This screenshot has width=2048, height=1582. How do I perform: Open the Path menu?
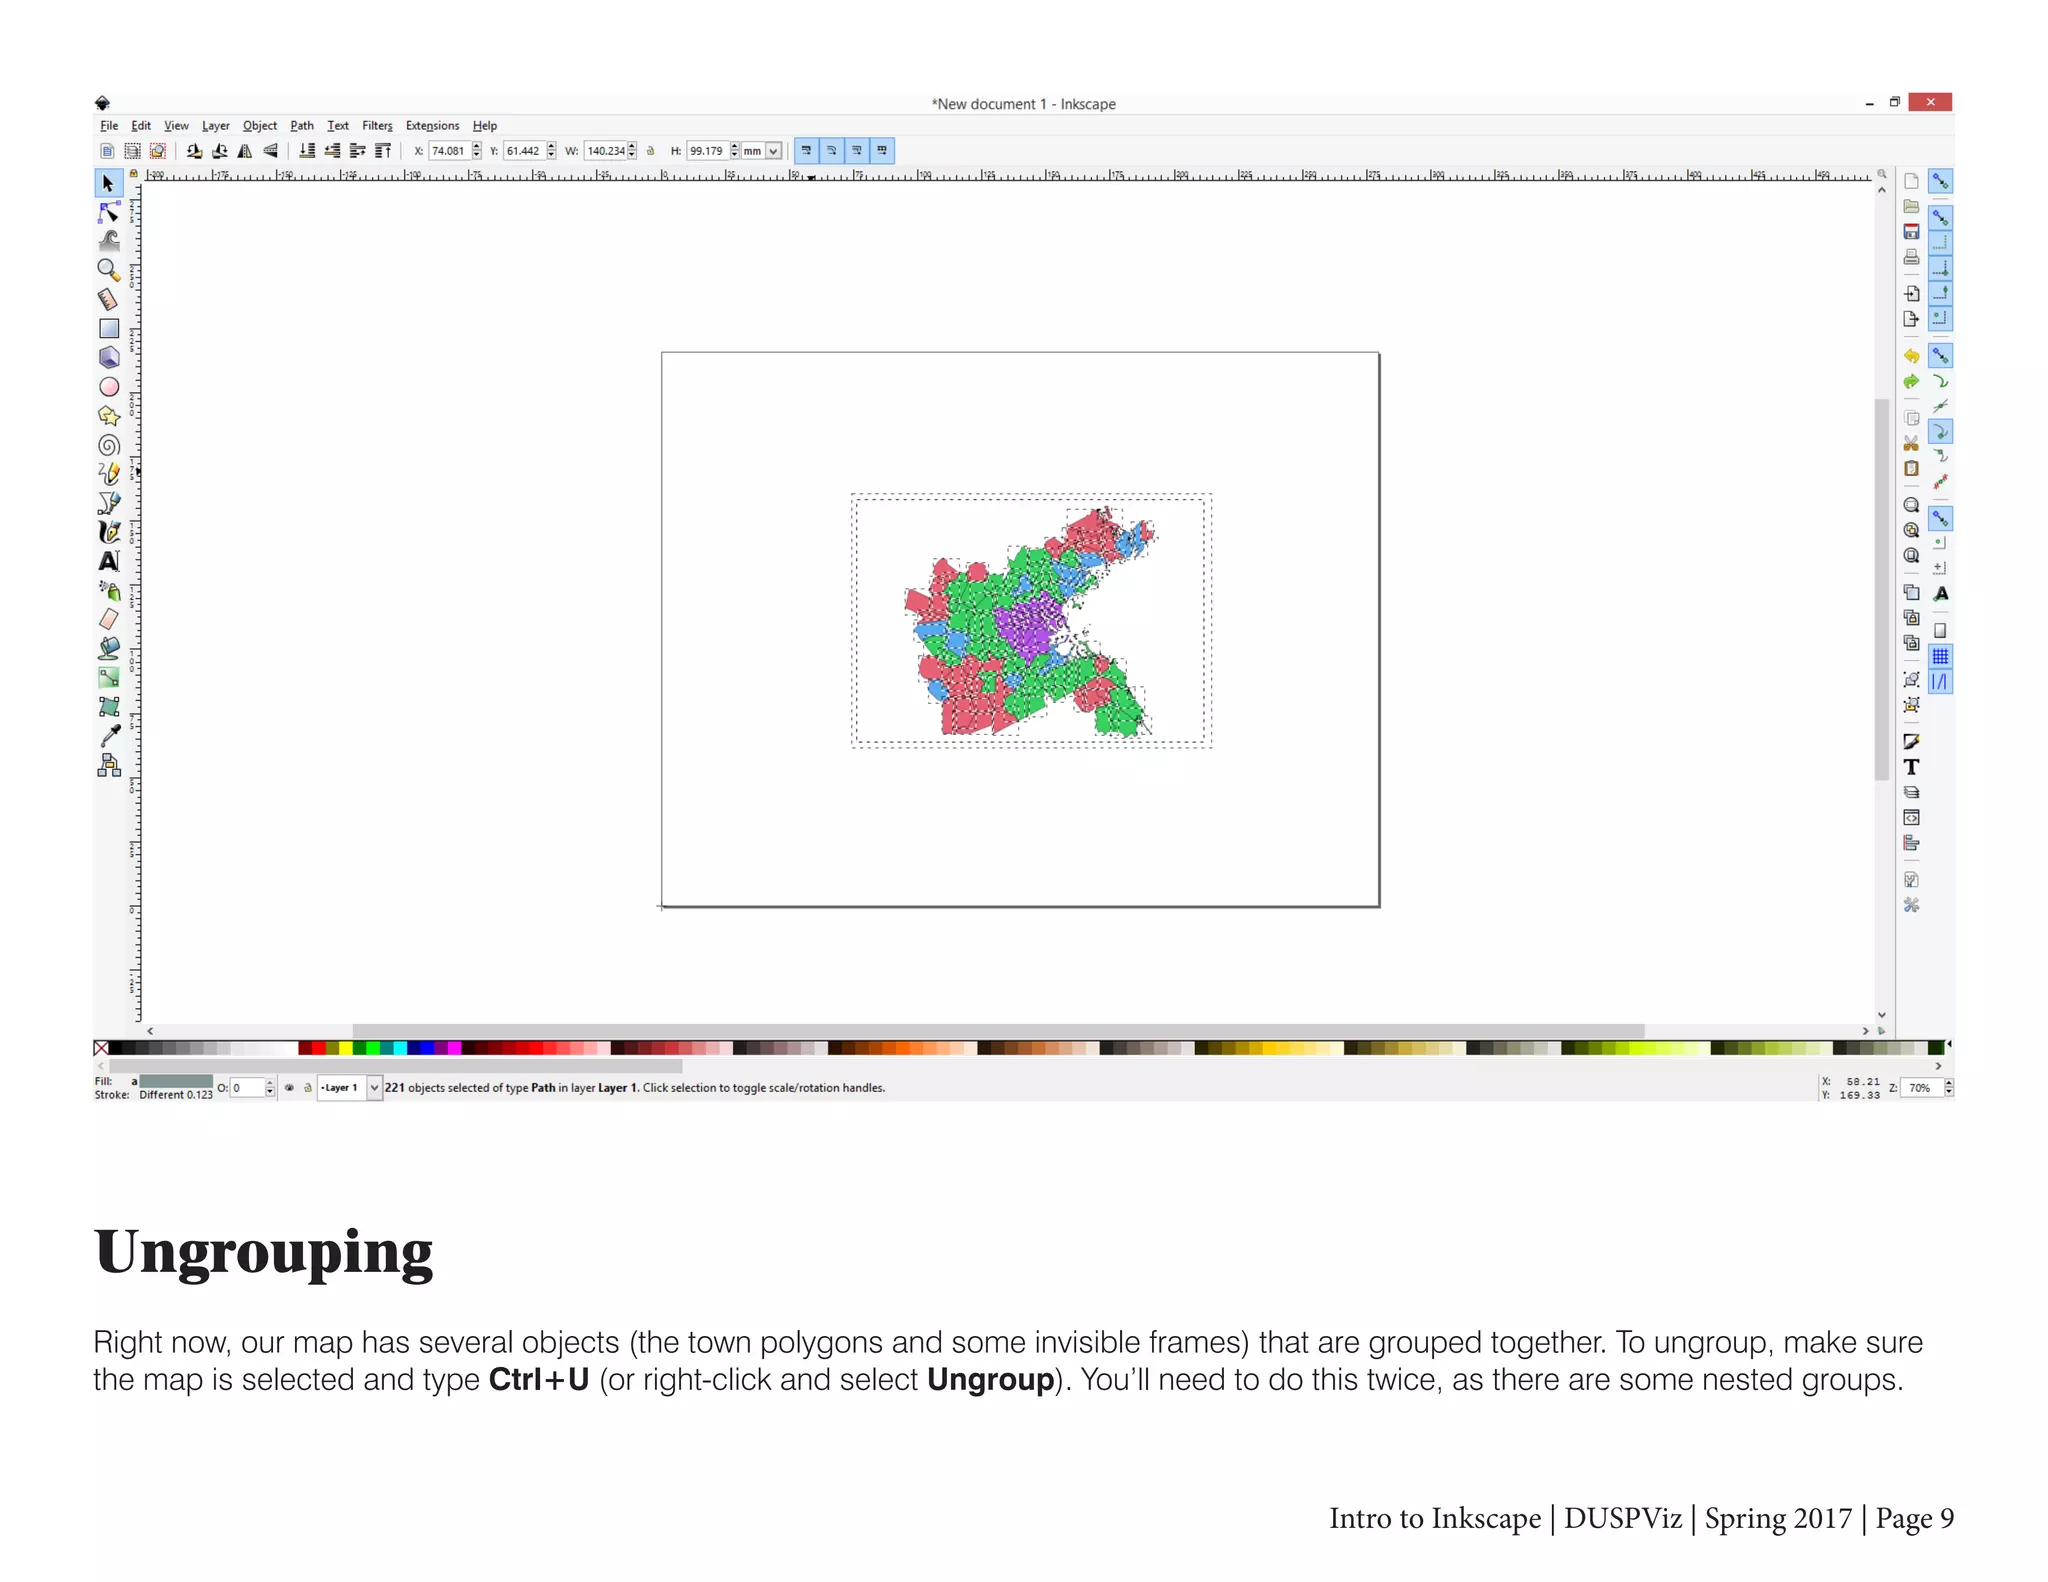pos(302,126)
